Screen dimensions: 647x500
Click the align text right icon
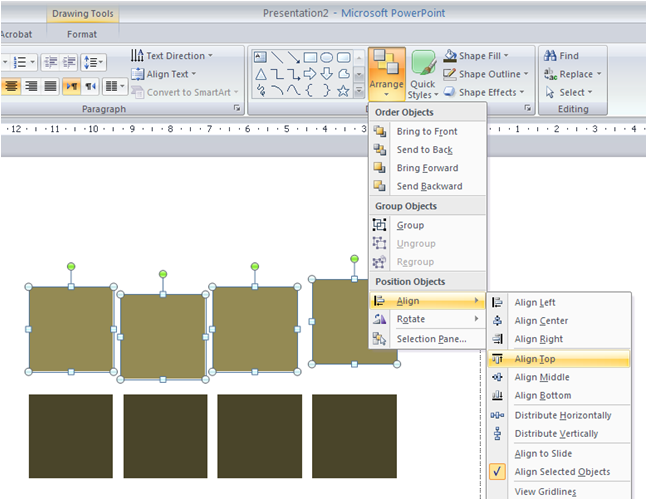31,86
